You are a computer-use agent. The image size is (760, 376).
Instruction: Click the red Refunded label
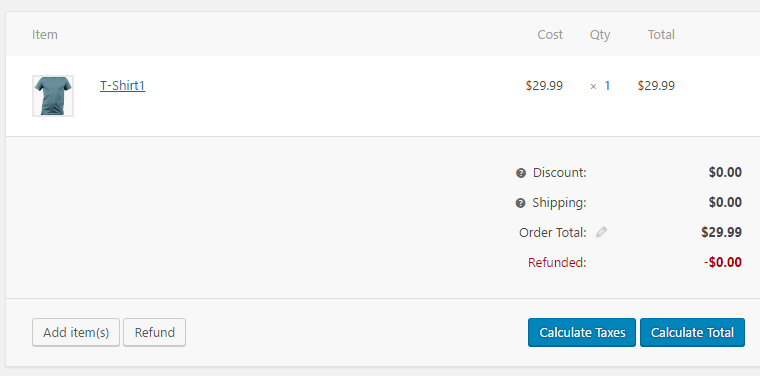pos(557,263)
